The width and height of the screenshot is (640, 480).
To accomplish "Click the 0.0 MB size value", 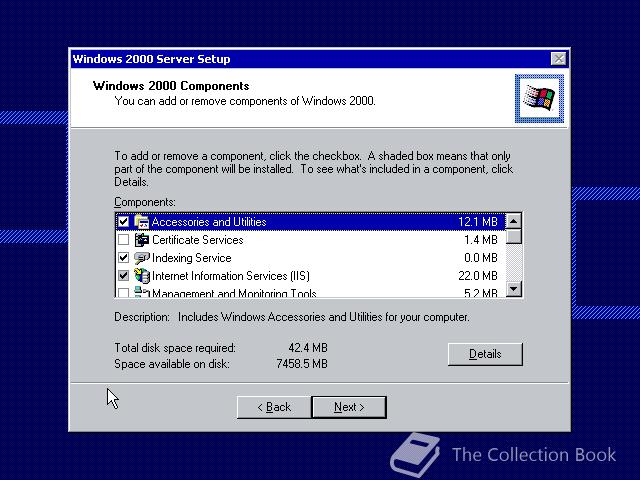I will pyautogui.click(x=480, y=258).
